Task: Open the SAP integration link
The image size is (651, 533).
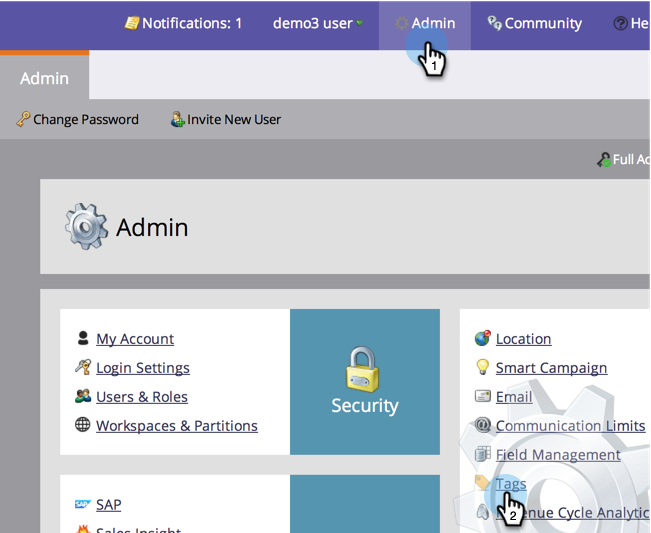Action: click(x=108, y=505)
